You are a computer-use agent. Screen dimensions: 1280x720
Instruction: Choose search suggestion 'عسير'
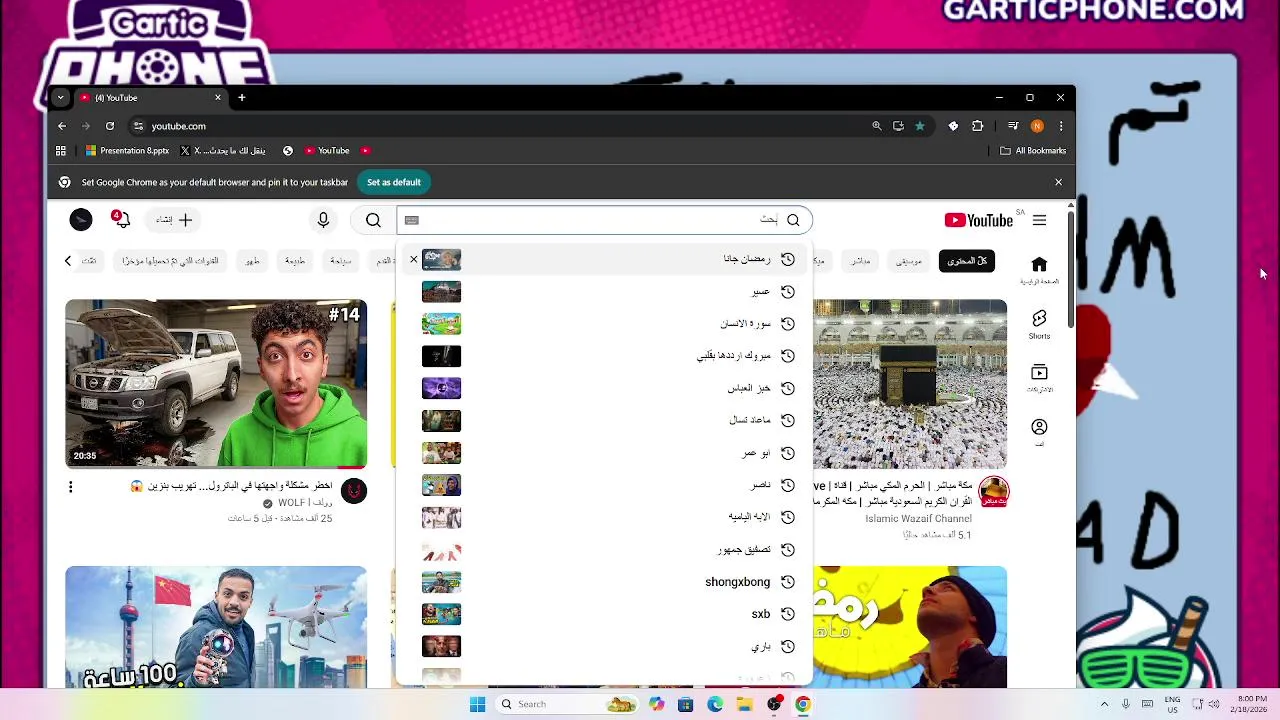tap(604, 292)
